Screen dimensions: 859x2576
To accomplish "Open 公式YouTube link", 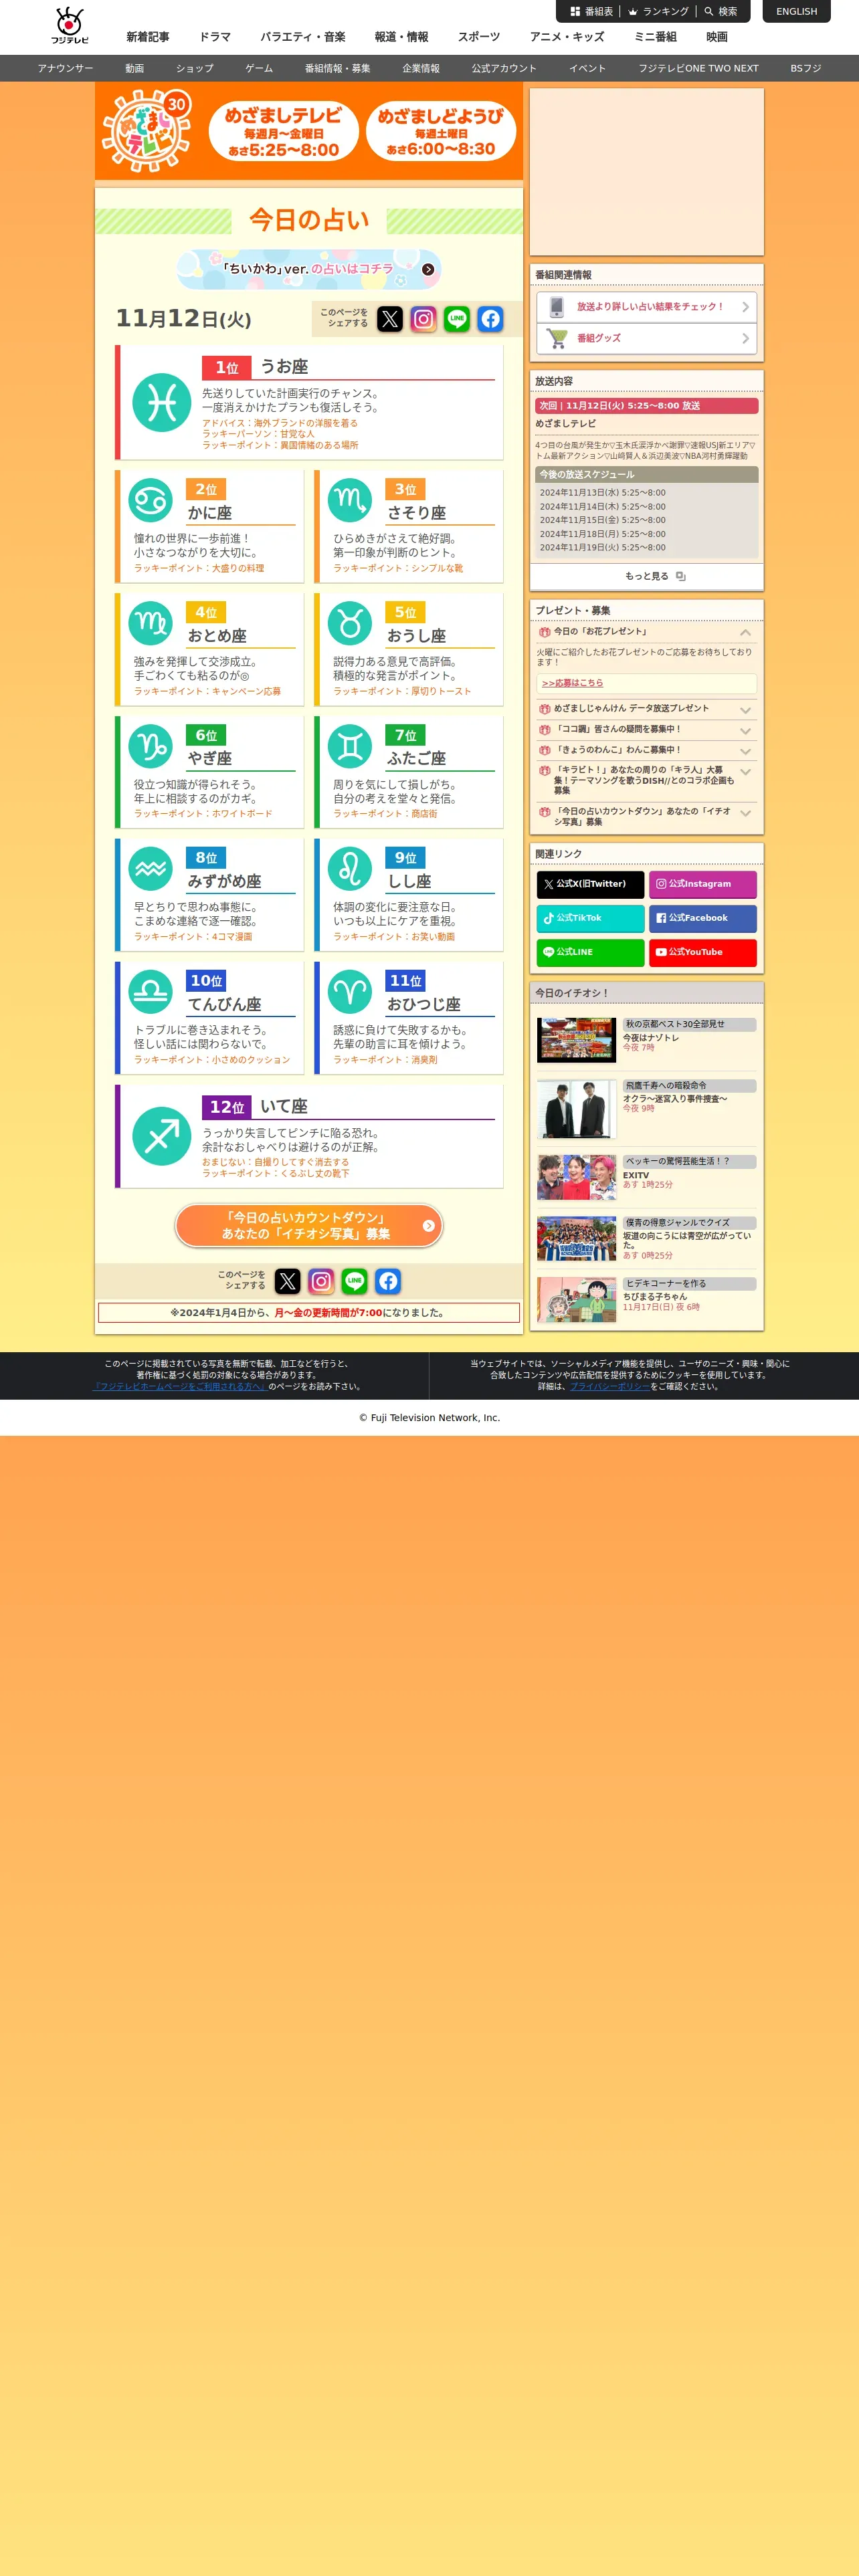I will tap(702, 952).
